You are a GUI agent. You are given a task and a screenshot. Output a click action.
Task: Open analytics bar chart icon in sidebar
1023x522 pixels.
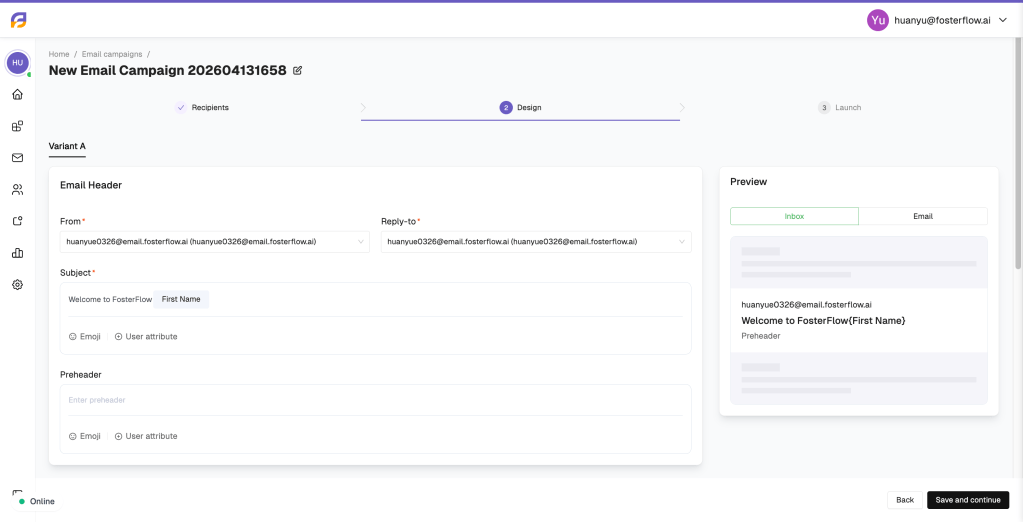[18, 253]
